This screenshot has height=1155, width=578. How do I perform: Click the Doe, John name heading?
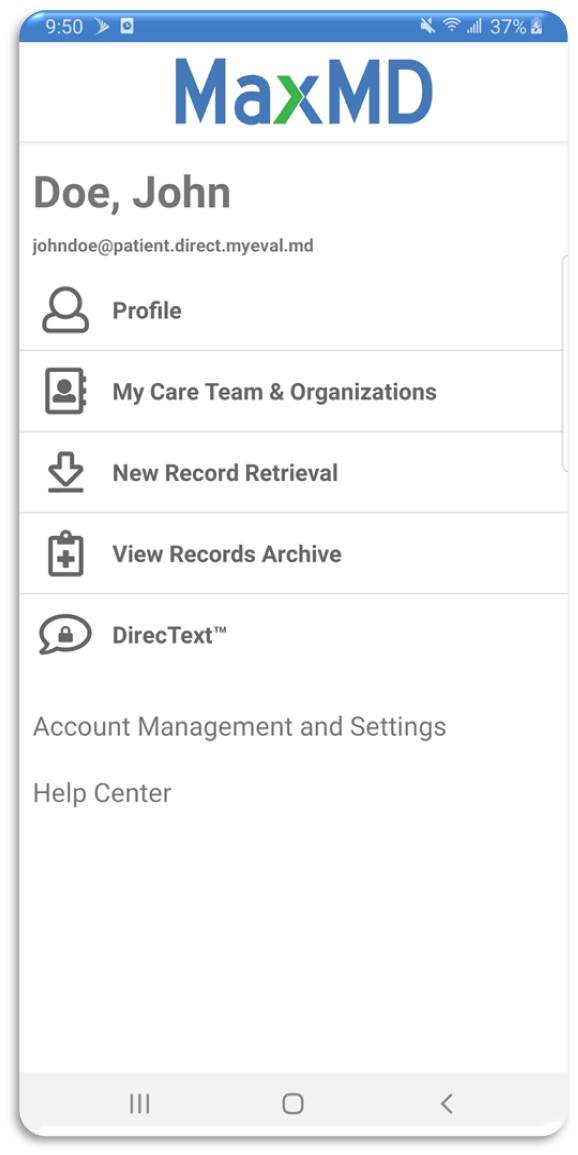pos(132,192)
